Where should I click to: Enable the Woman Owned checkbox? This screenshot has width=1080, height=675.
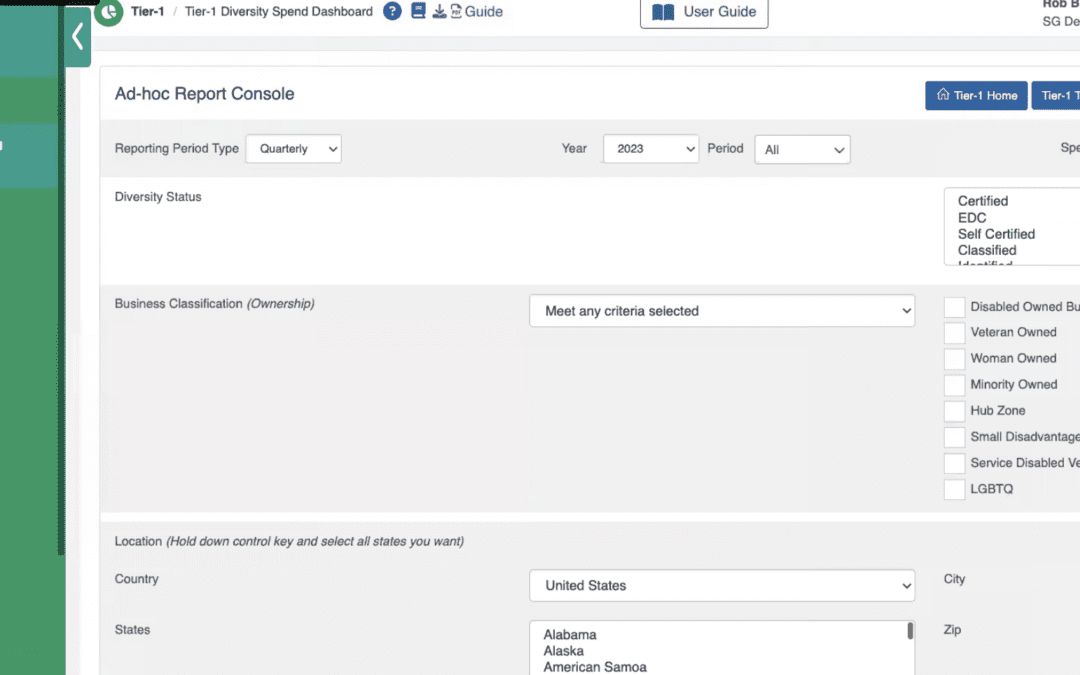coord(954,358)
